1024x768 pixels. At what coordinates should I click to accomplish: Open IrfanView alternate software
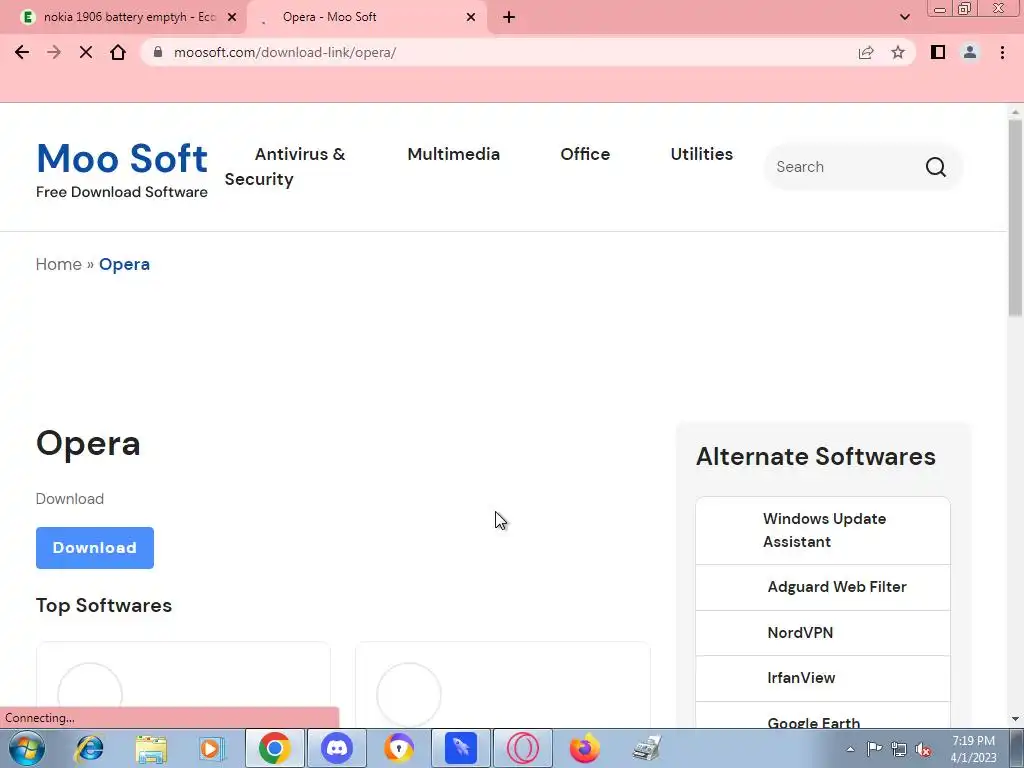[801, 678]
